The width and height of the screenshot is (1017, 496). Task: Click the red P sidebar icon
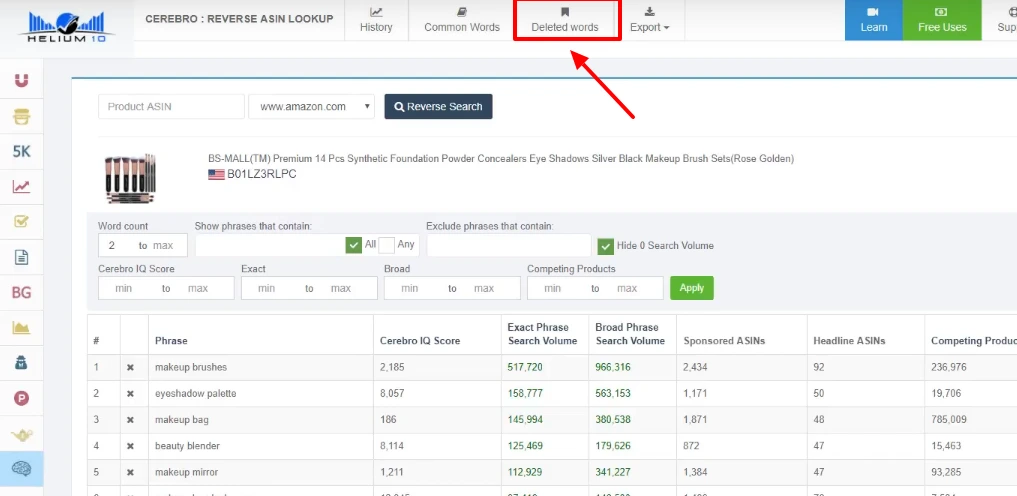coord(21,398)
